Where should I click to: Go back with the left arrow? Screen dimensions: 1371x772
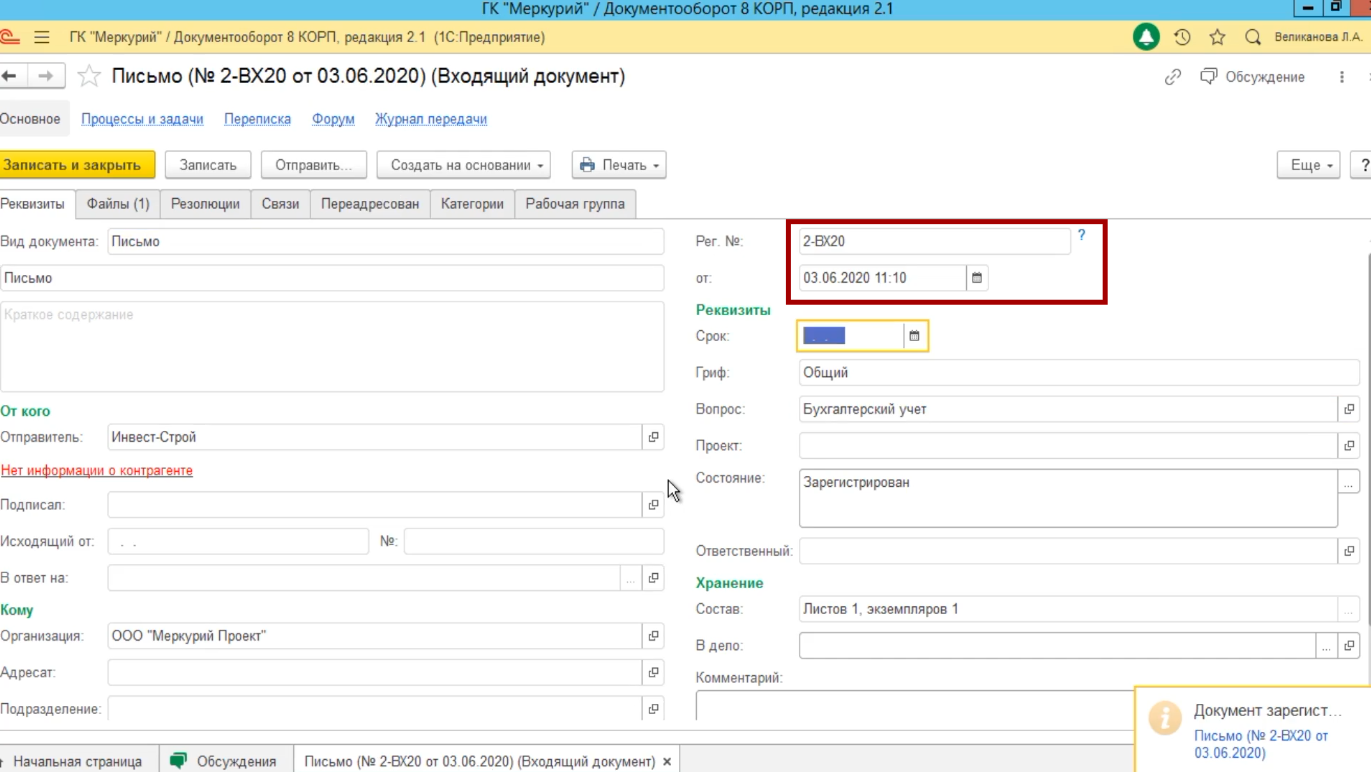(9, 76)
